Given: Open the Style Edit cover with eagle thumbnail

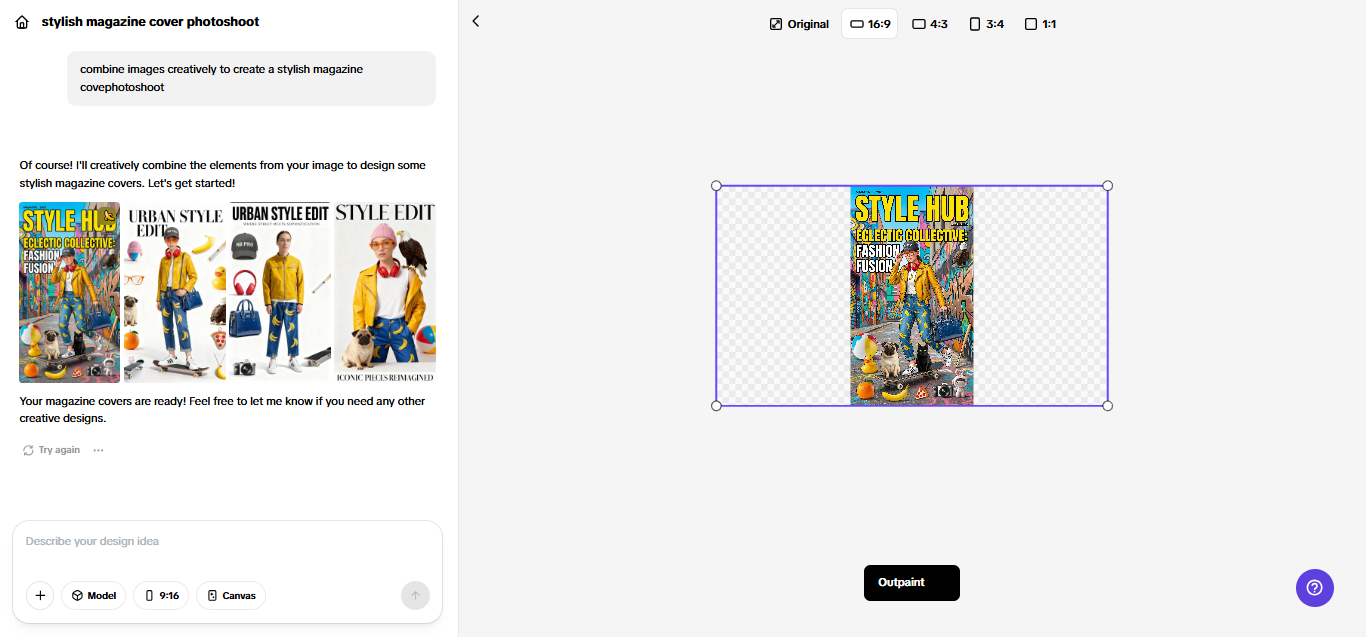Looking at the screenshot, I should [x=385, y=292].
